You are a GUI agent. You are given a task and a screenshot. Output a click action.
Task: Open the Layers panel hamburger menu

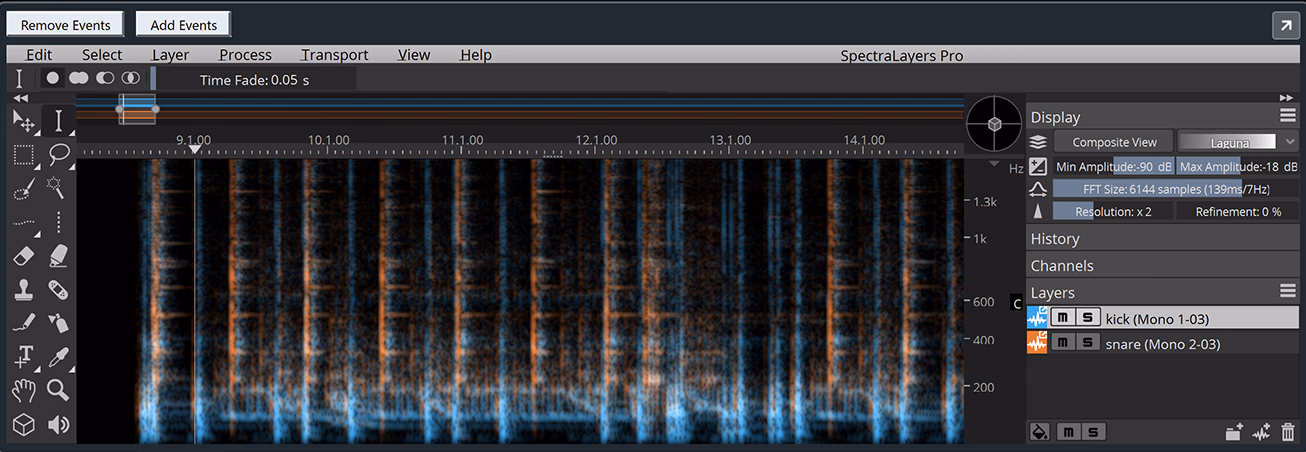pos(1288,291)
